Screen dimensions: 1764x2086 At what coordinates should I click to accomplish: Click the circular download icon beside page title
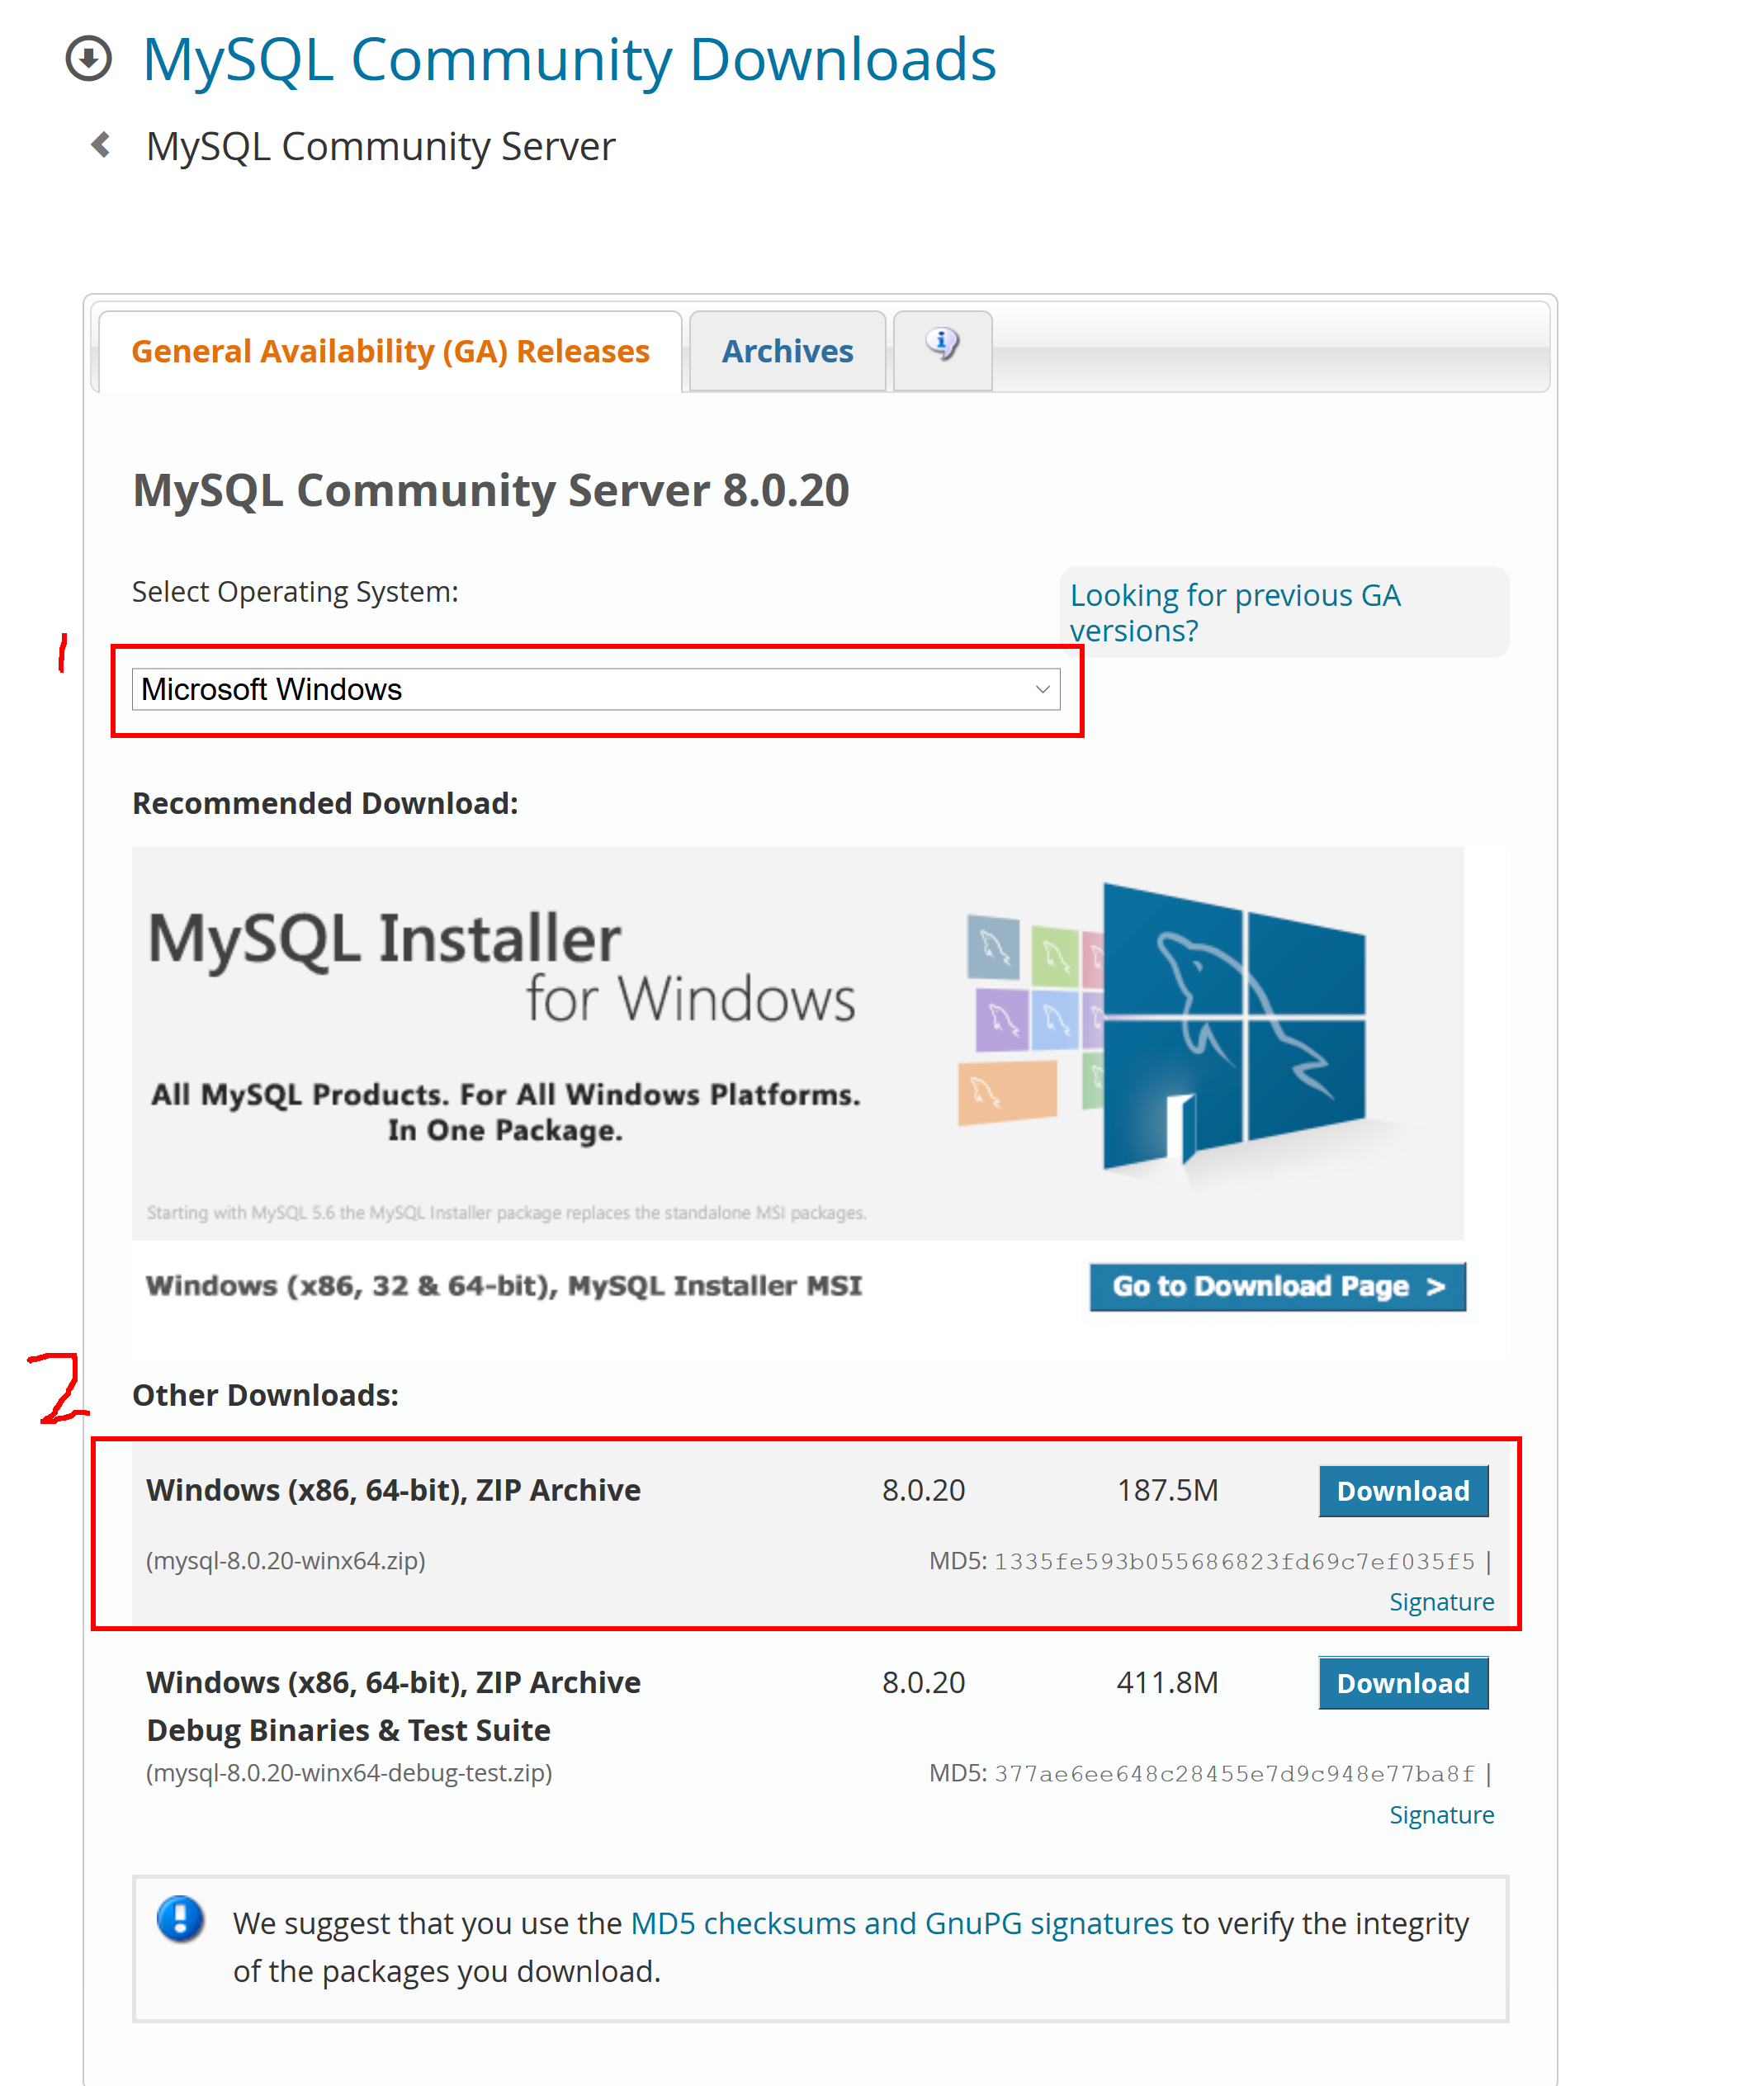(88, 58)
